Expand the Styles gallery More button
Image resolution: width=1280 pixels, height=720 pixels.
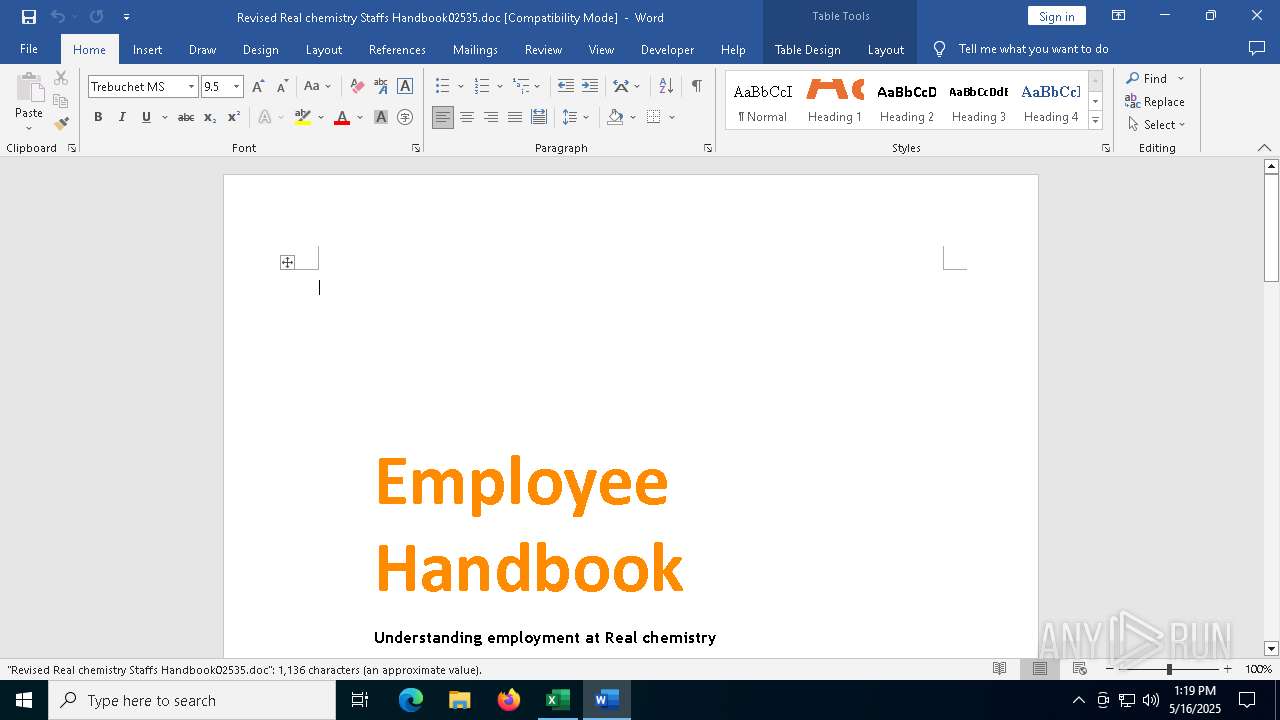click(x=1095, y=120)
